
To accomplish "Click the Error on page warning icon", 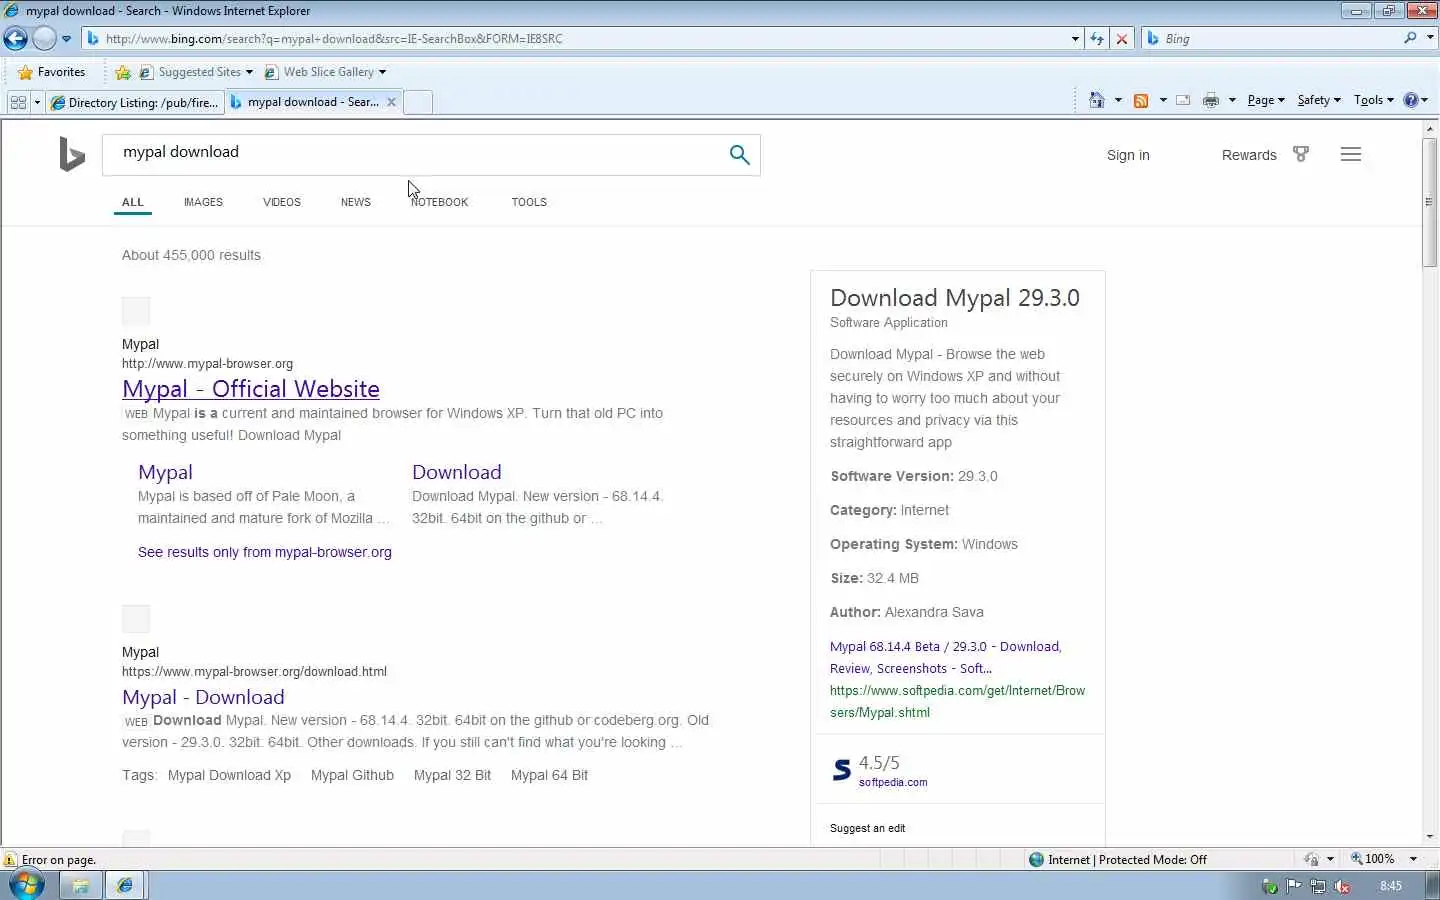I will [10, 860].
